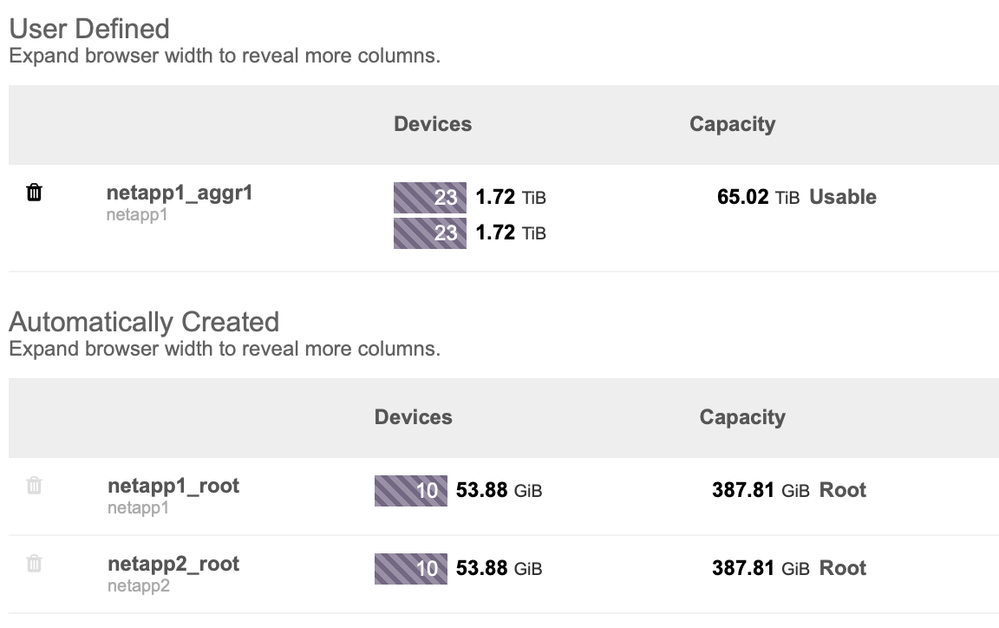
Task: Open the netapp1_root aggregate name
Action: [173, 486]
